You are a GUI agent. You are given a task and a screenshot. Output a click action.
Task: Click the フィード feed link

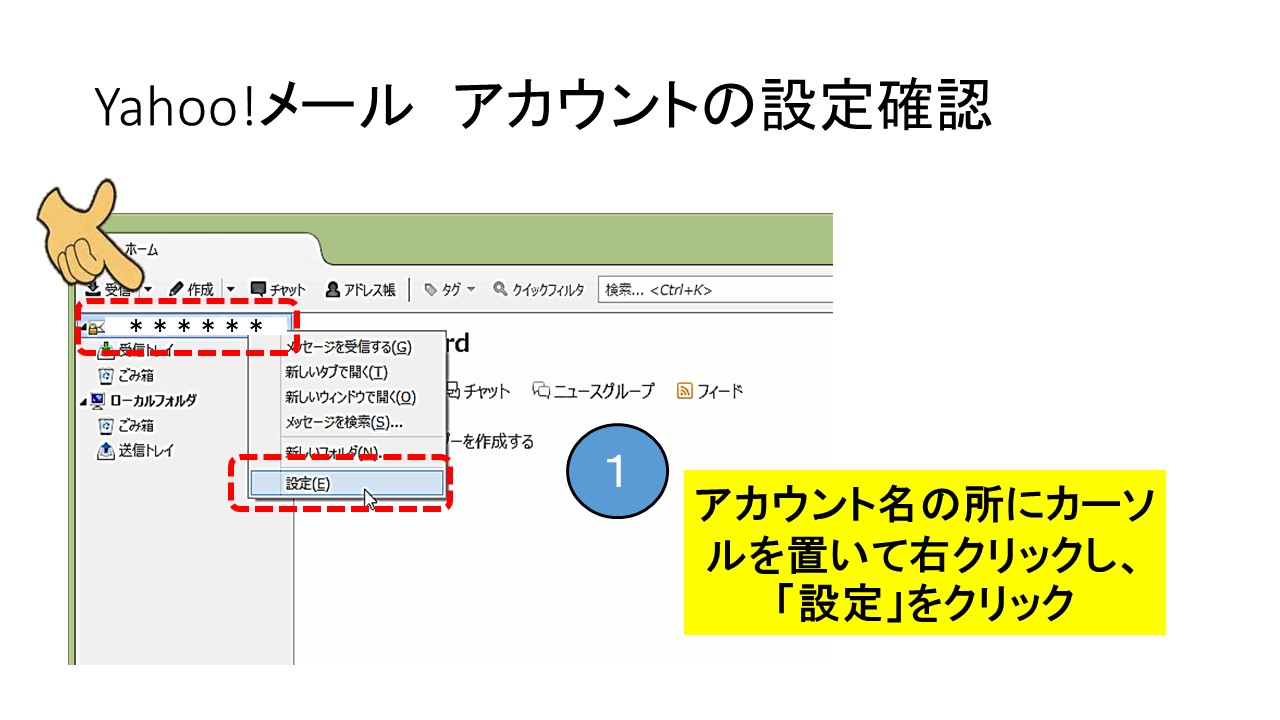721,391
